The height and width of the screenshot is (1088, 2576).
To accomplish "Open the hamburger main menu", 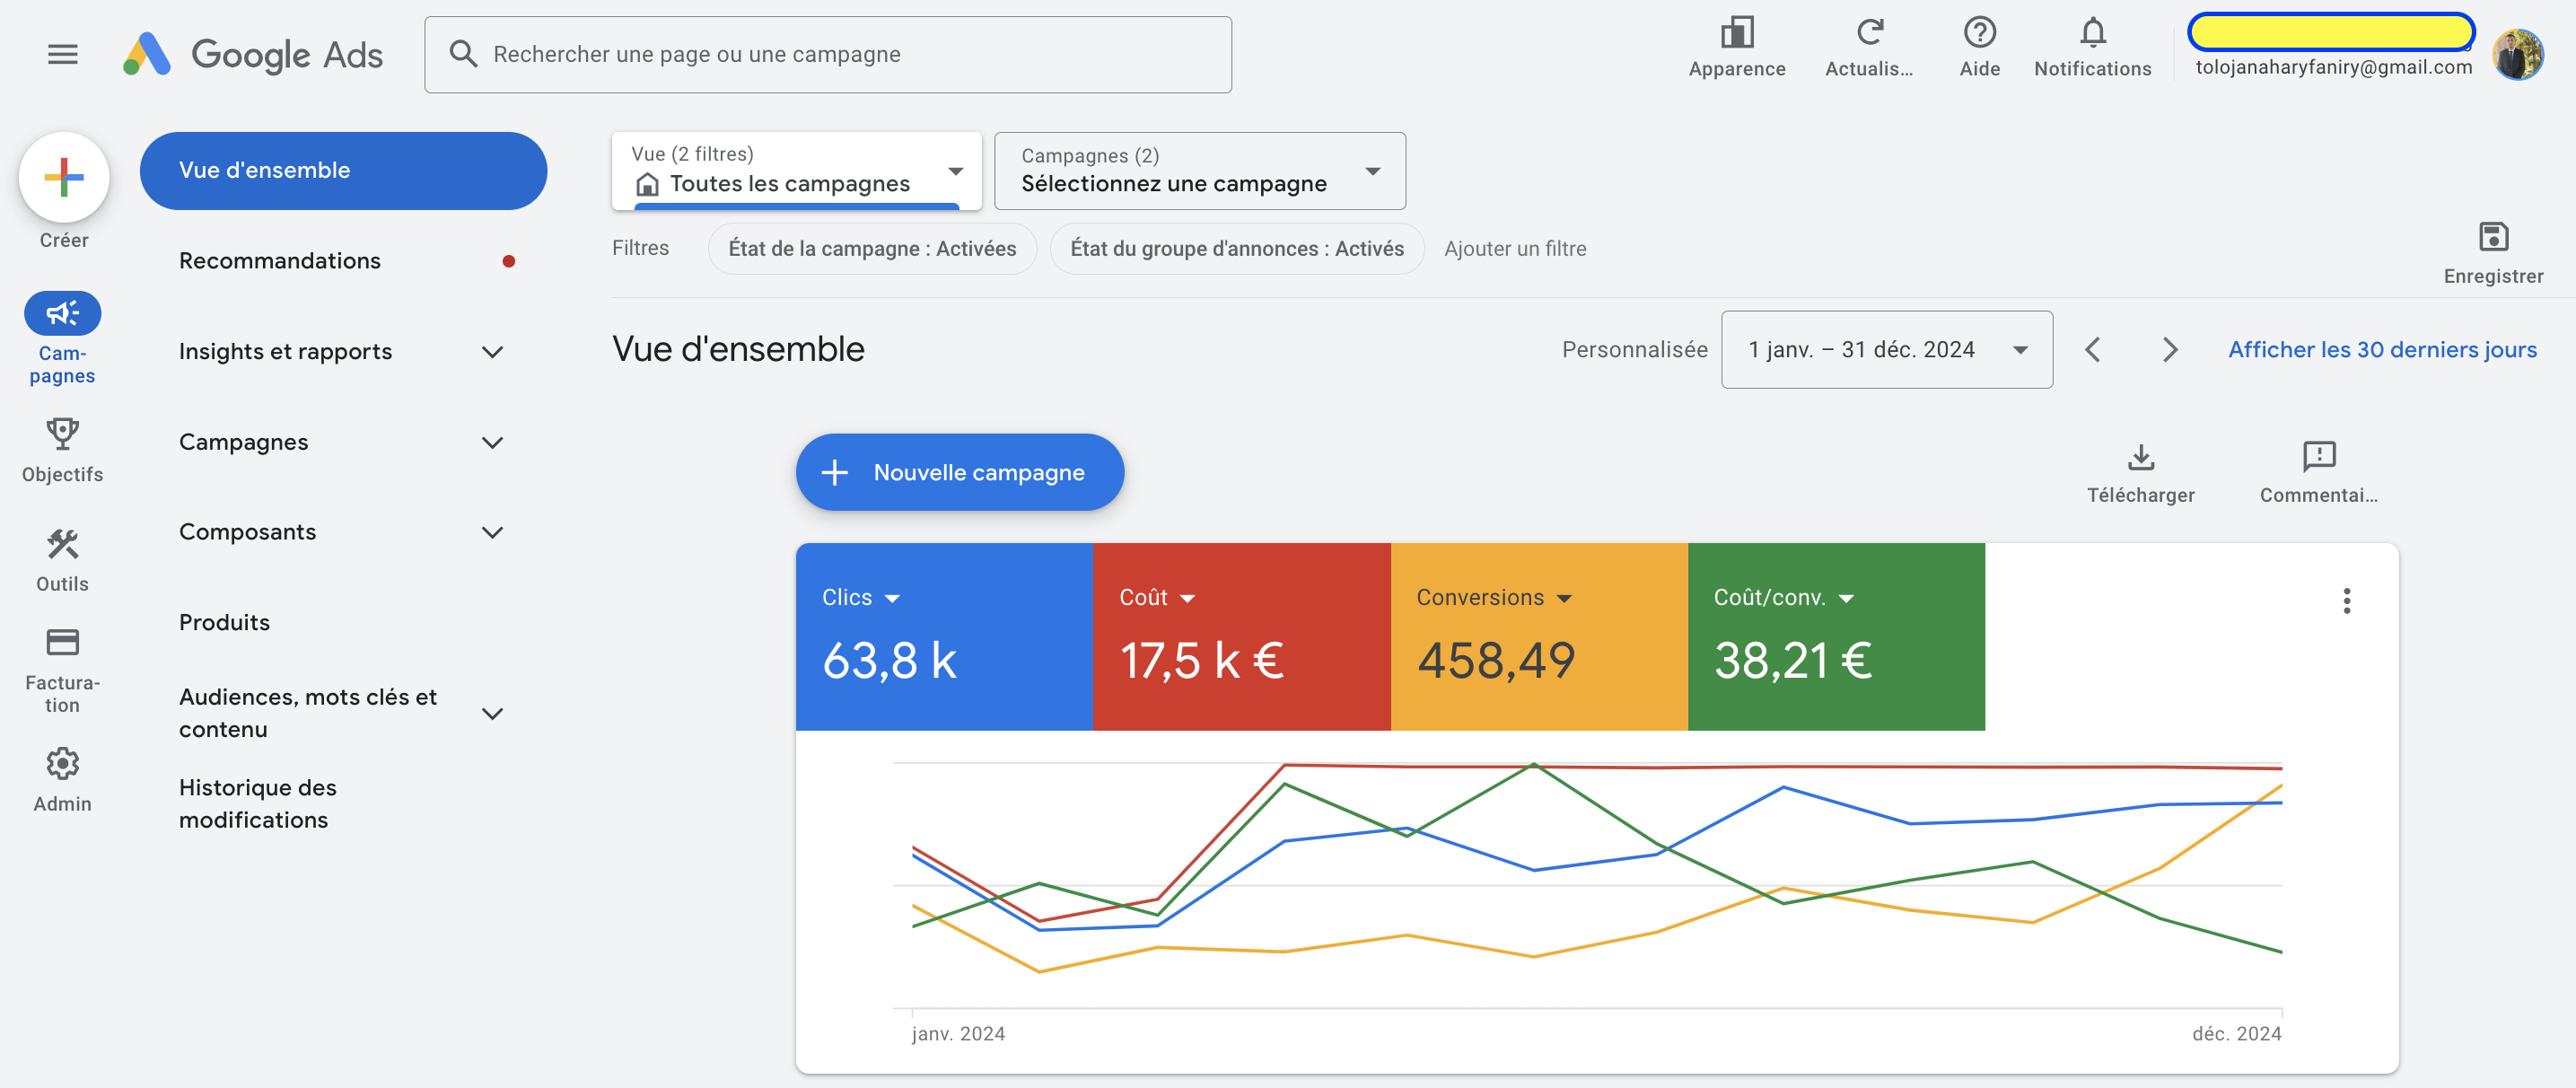I will [62, 54].
